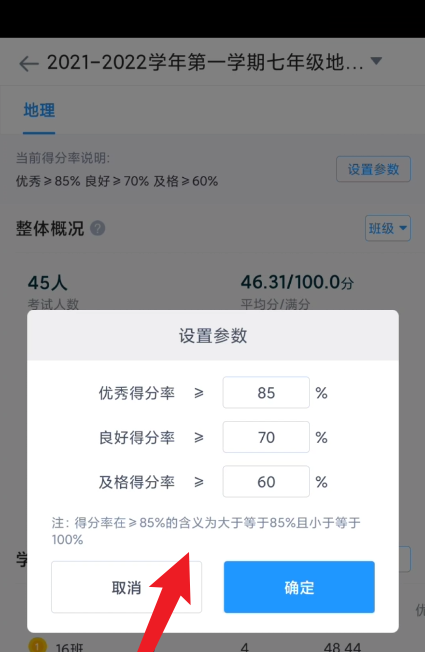The image size is (425, 652).
Task: Tap the gold rank 1 medal icon
Action: coord(37,645)
